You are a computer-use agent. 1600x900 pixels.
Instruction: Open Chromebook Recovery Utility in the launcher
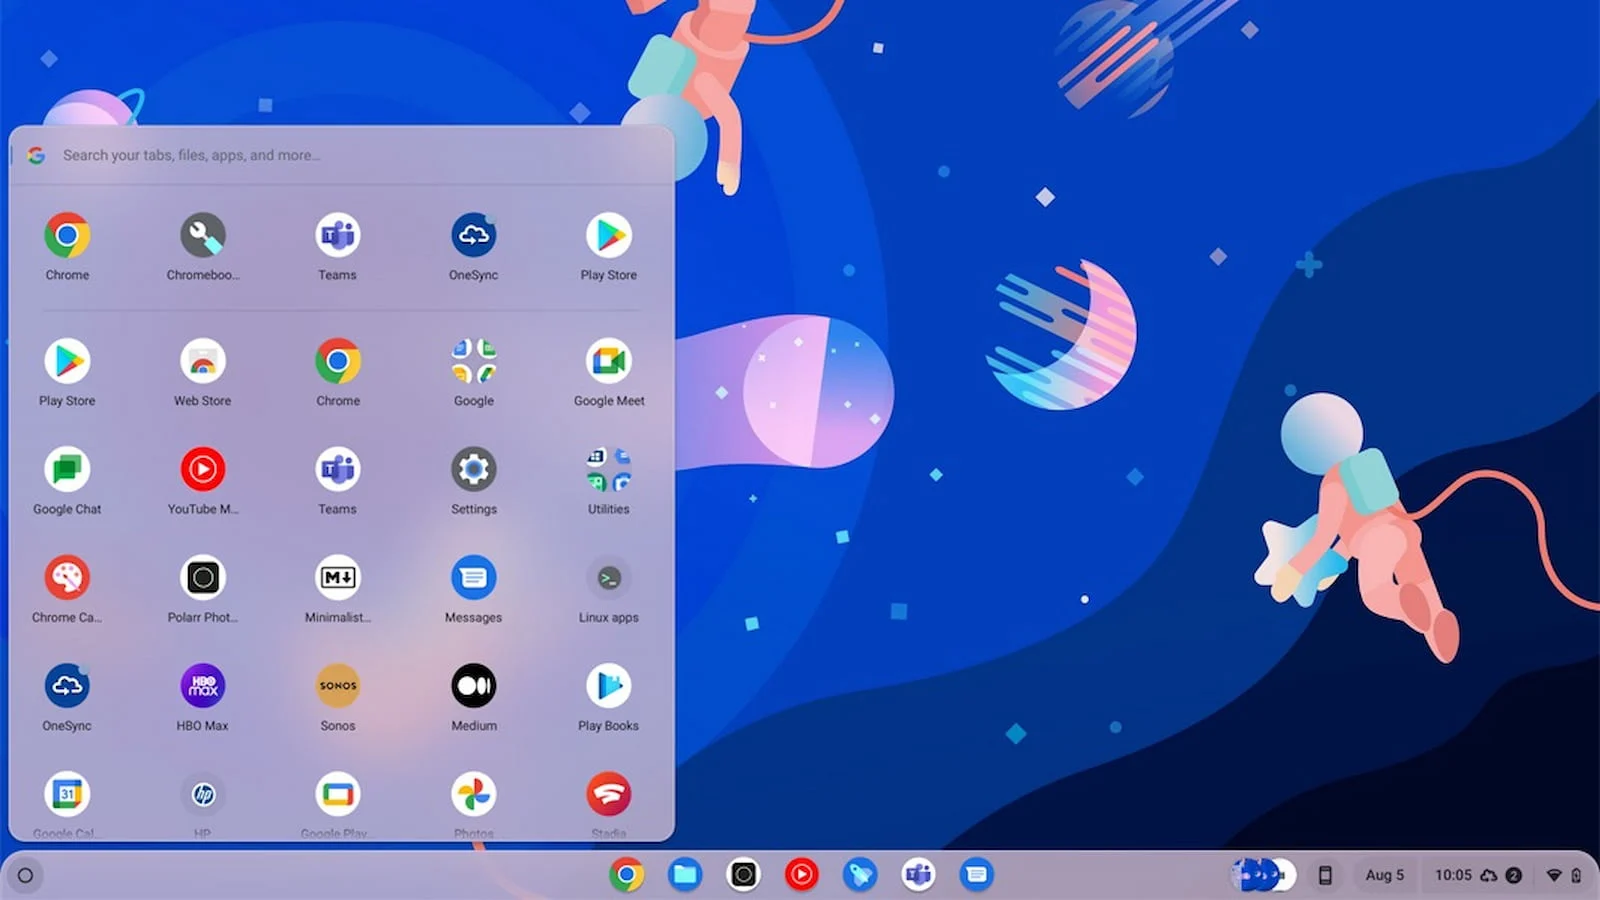[202, 236]
